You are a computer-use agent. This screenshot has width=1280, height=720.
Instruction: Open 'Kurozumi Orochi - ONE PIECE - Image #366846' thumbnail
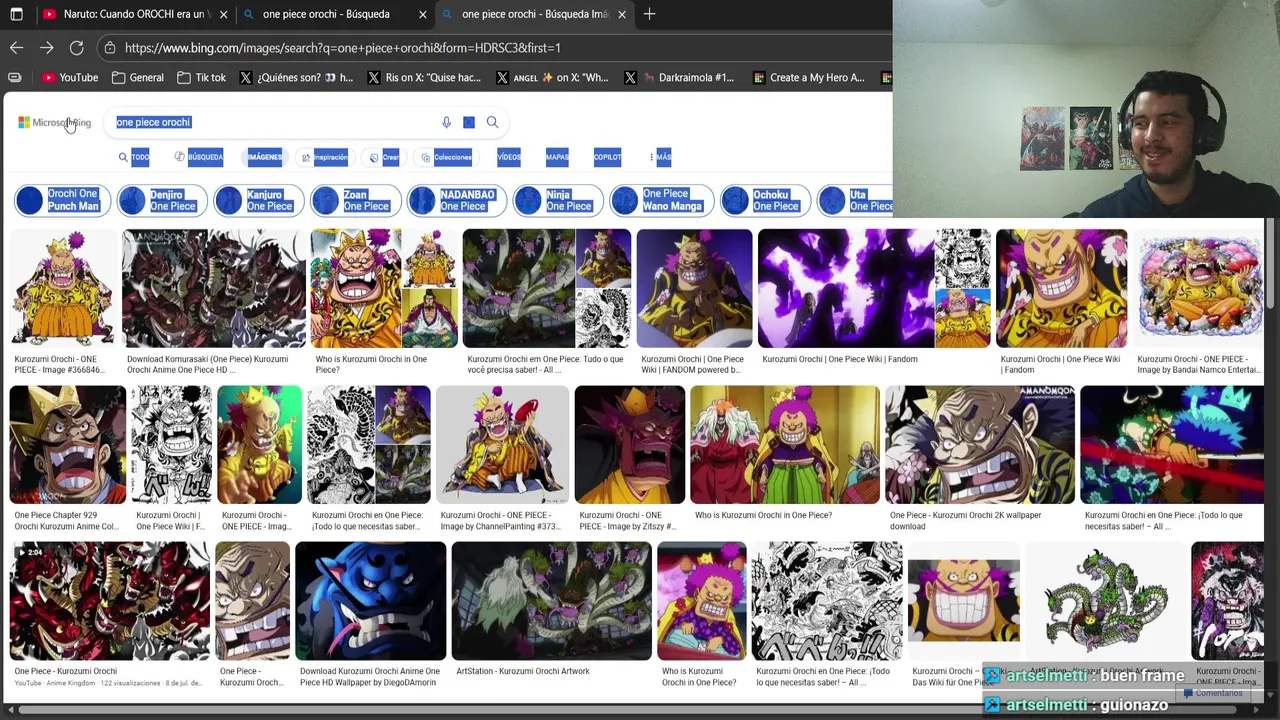tap(62, 288)
